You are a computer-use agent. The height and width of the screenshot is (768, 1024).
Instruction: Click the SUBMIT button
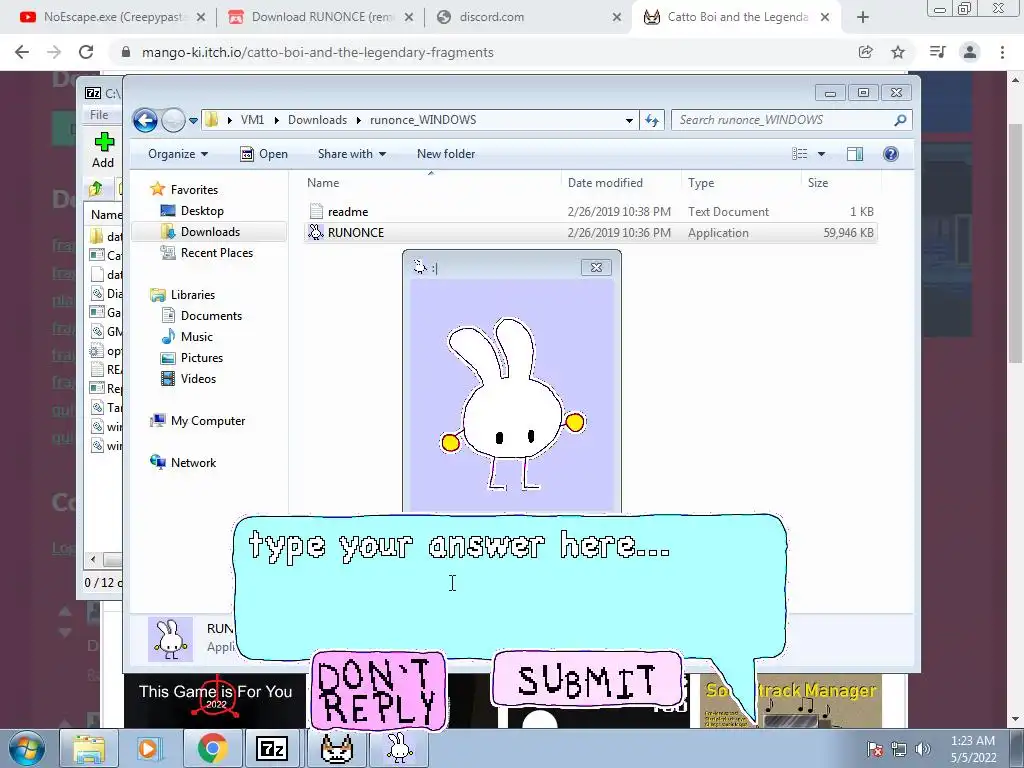pos(587,680)
